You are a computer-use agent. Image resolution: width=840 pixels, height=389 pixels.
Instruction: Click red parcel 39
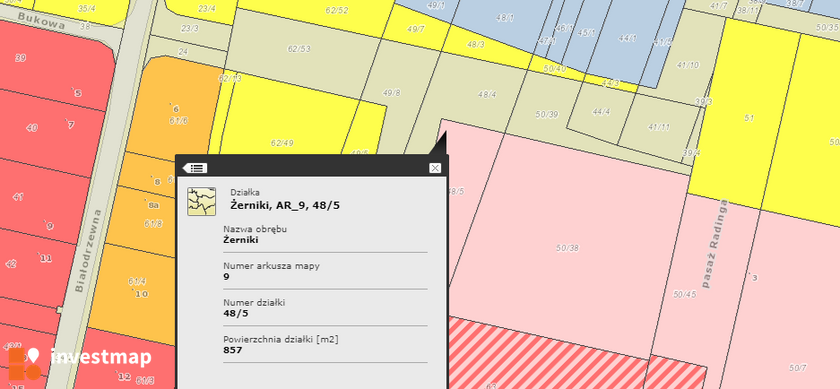coord(20,58)
